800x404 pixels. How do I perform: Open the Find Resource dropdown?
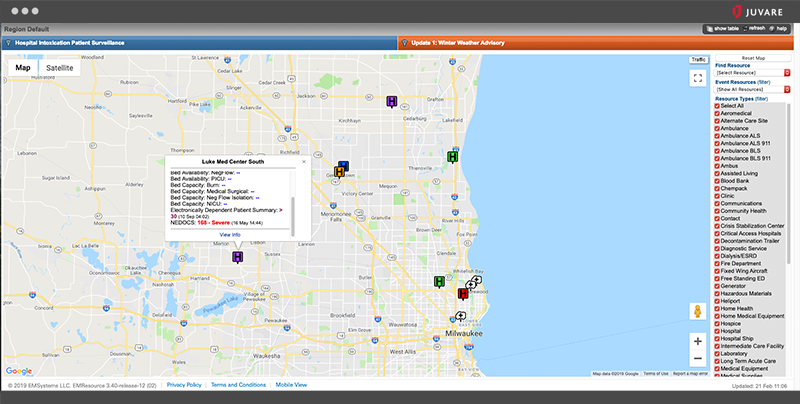point(753,73)
